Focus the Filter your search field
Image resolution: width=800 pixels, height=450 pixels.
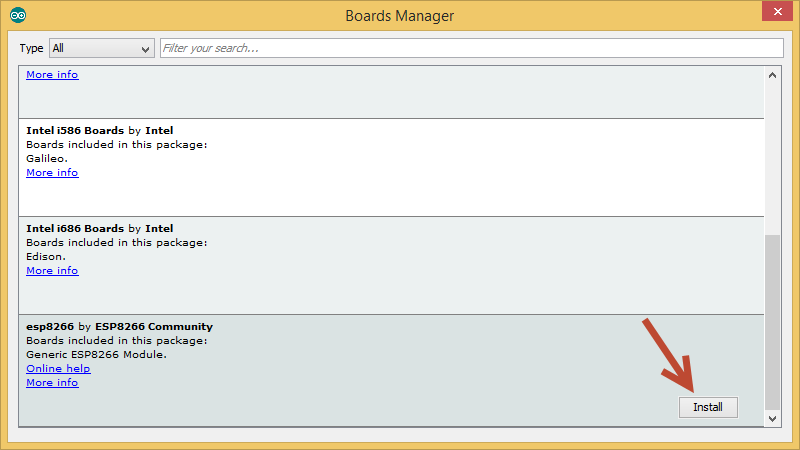(471, 48)
